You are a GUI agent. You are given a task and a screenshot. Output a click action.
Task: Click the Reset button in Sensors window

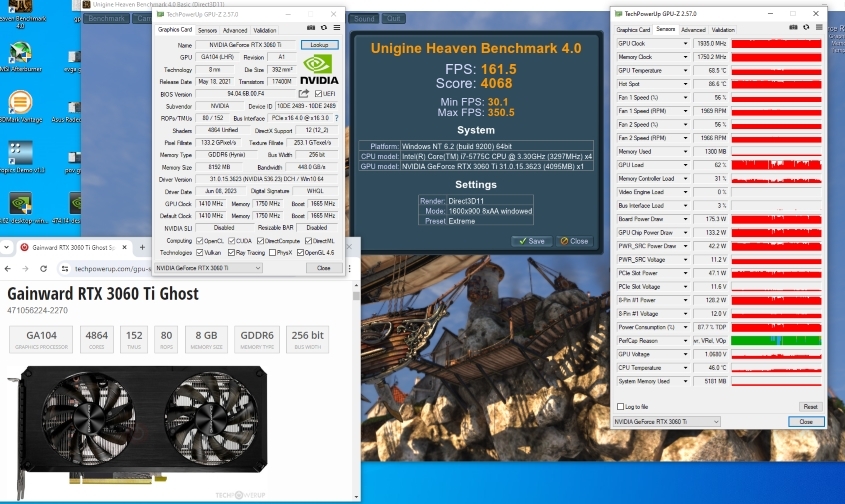pyautogui.click(x=810, y=406)
